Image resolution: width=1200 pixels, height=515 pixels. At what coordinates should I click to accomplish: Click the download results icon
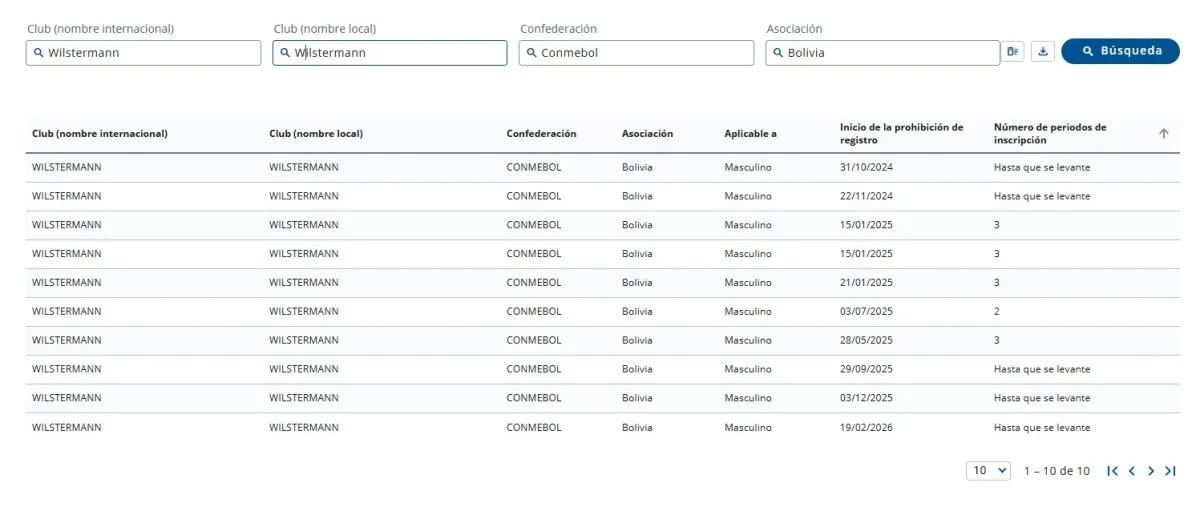click(1043, 52)
